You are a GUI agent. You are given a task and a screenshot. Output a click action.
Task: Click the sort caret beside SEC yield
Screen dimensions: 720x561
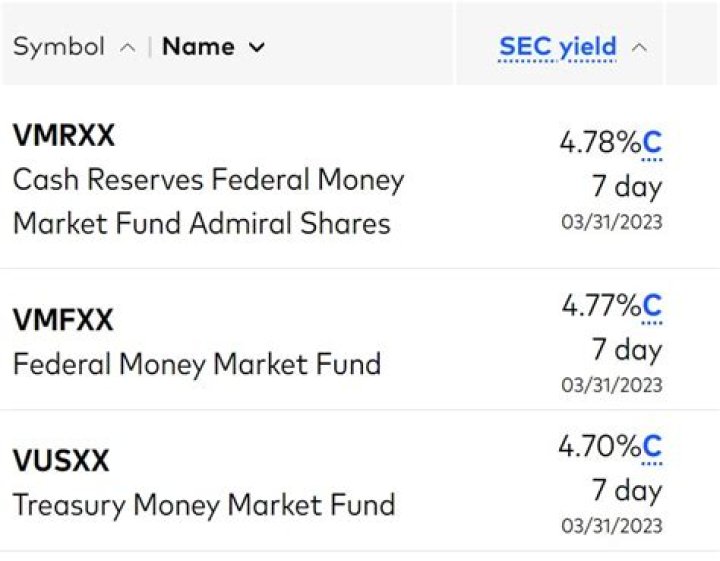pos(640,47)
